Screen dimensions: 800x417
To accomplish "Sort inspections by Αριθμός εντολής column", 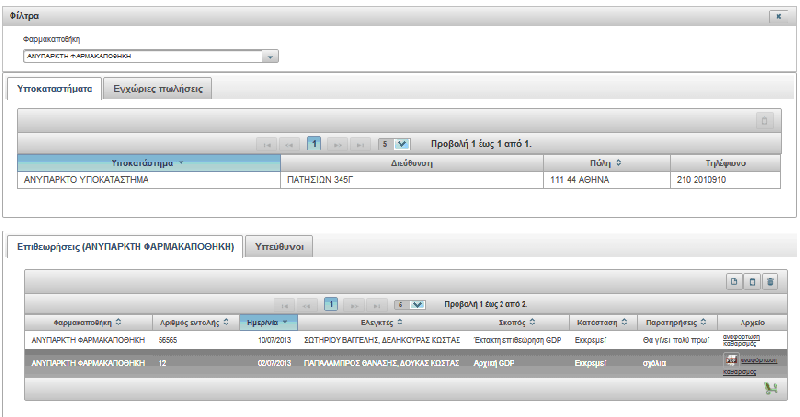I will coord(195,323).
